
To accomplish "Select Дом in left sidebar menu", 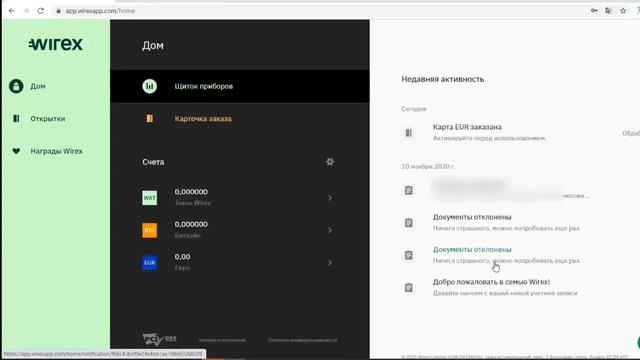I will pos(38,86).
